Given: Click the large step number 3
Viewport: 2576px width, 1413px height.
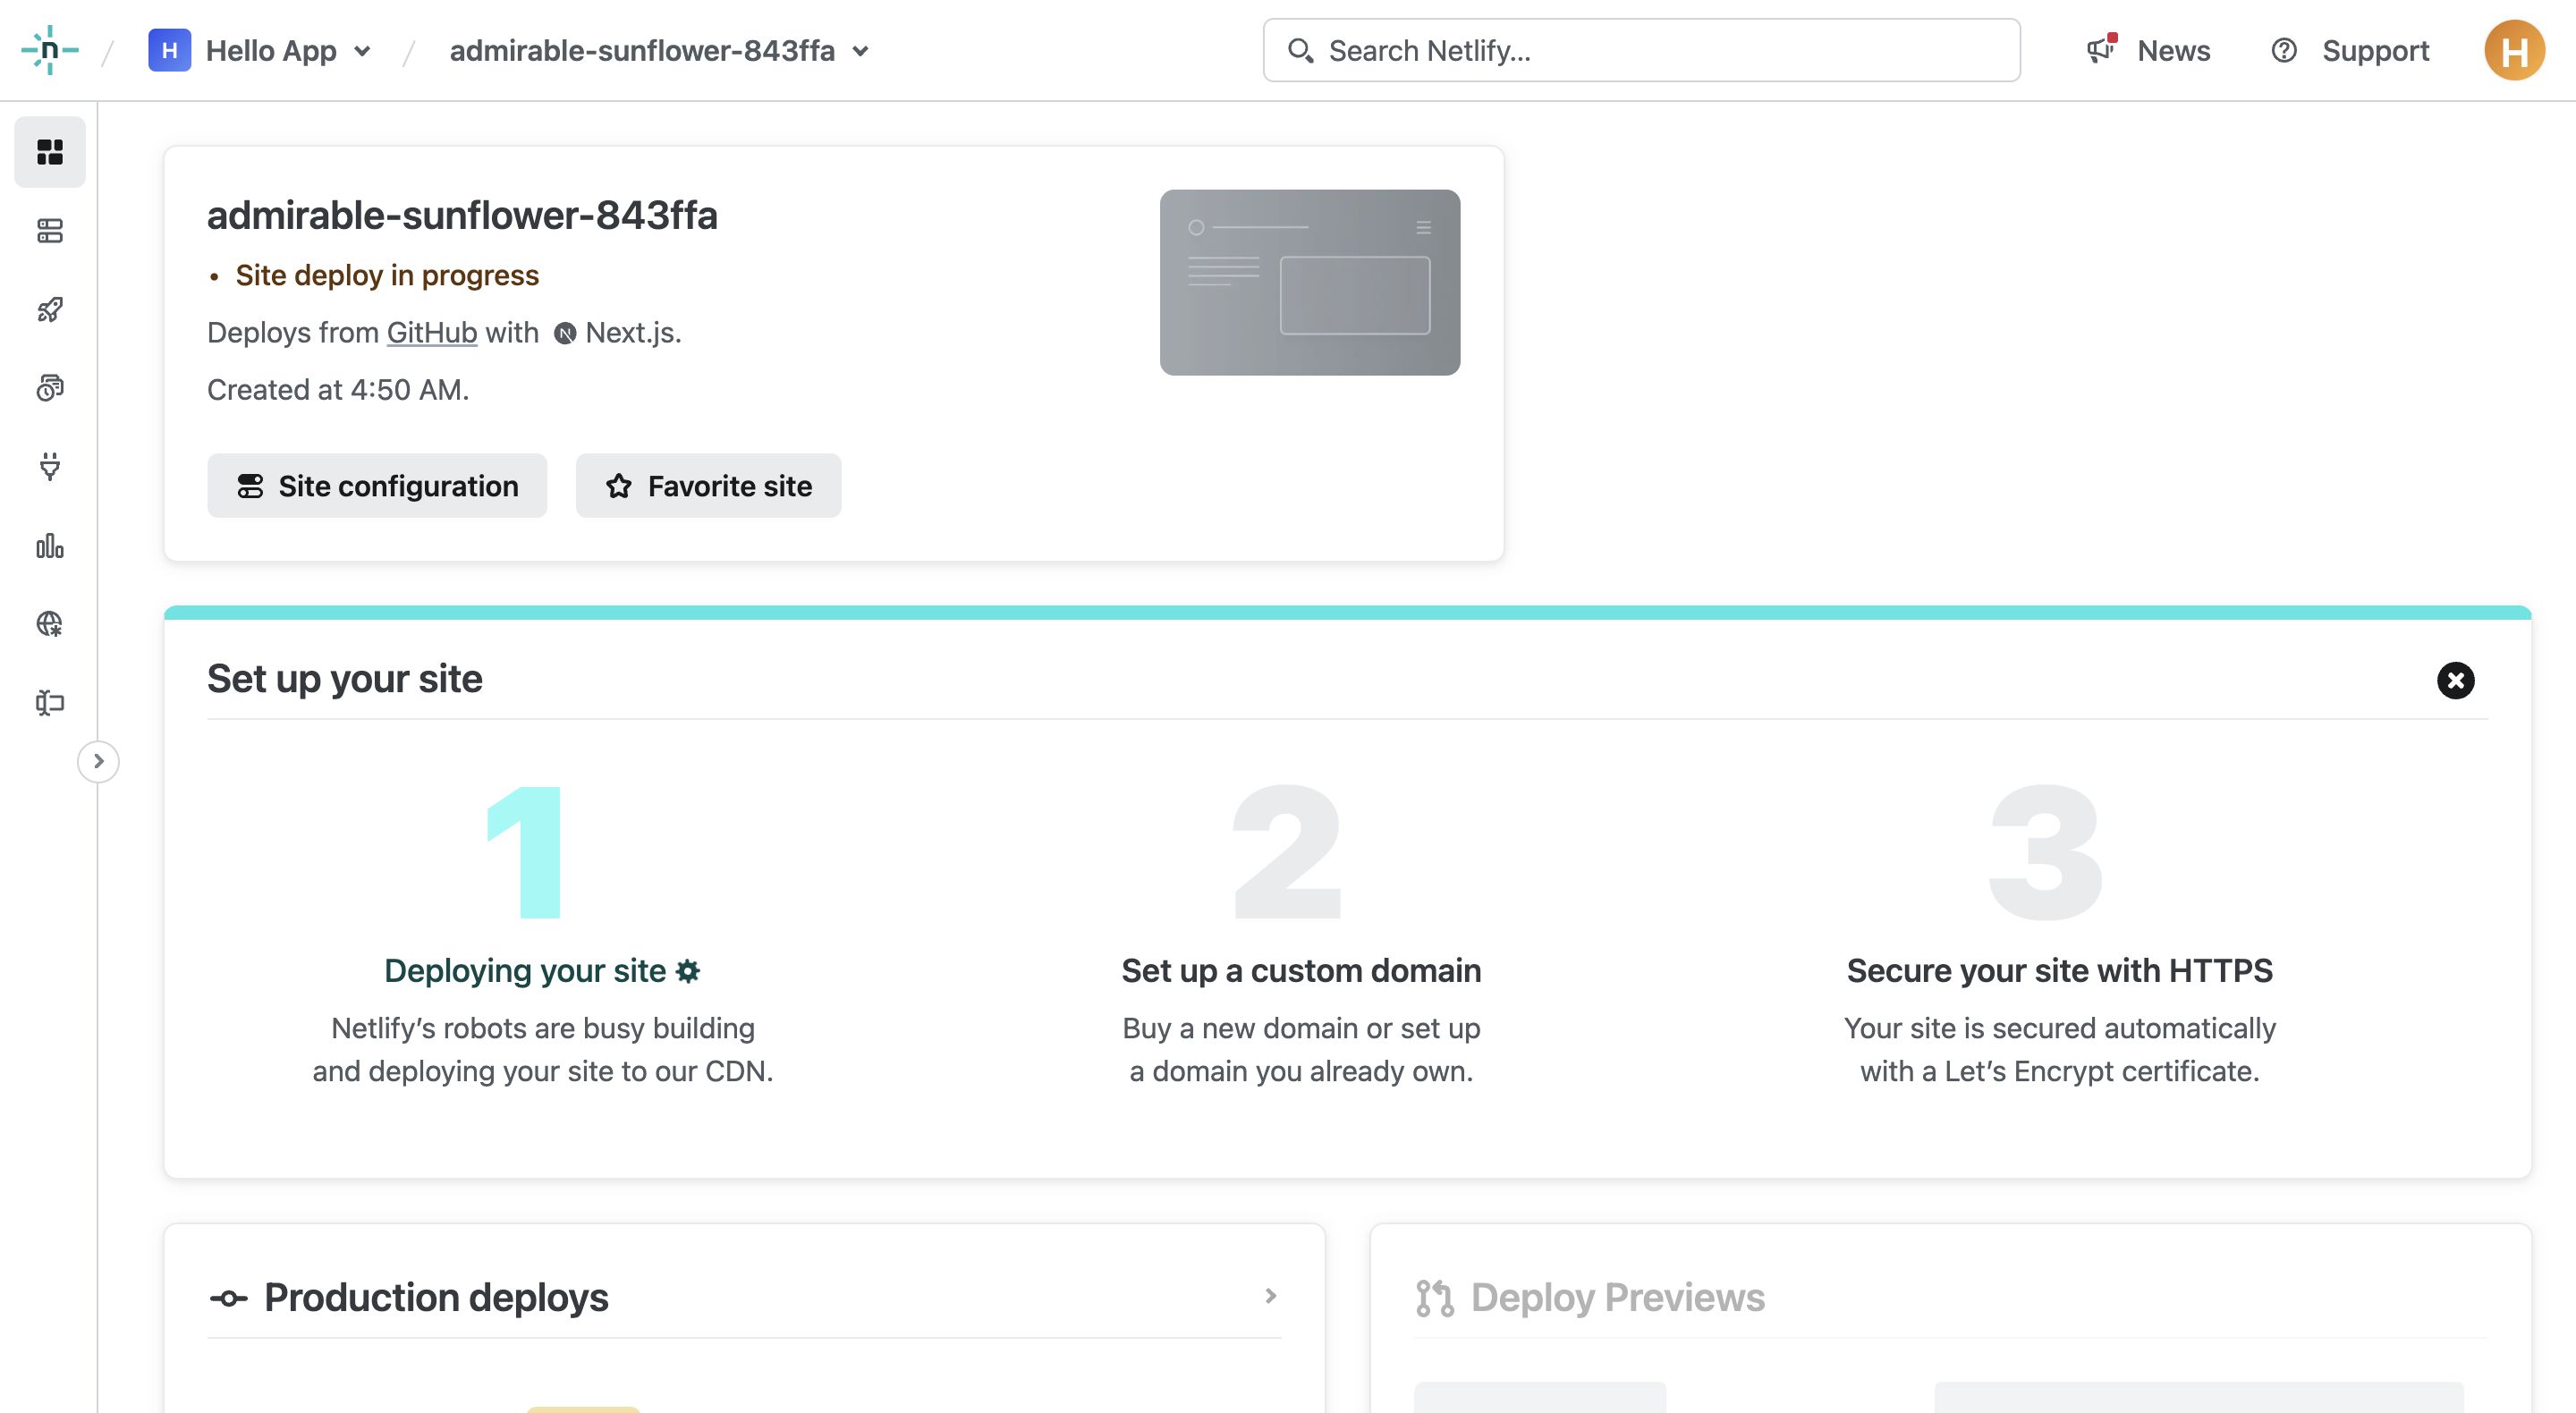Looking at the screenshot, I should tap(2046, 853).
